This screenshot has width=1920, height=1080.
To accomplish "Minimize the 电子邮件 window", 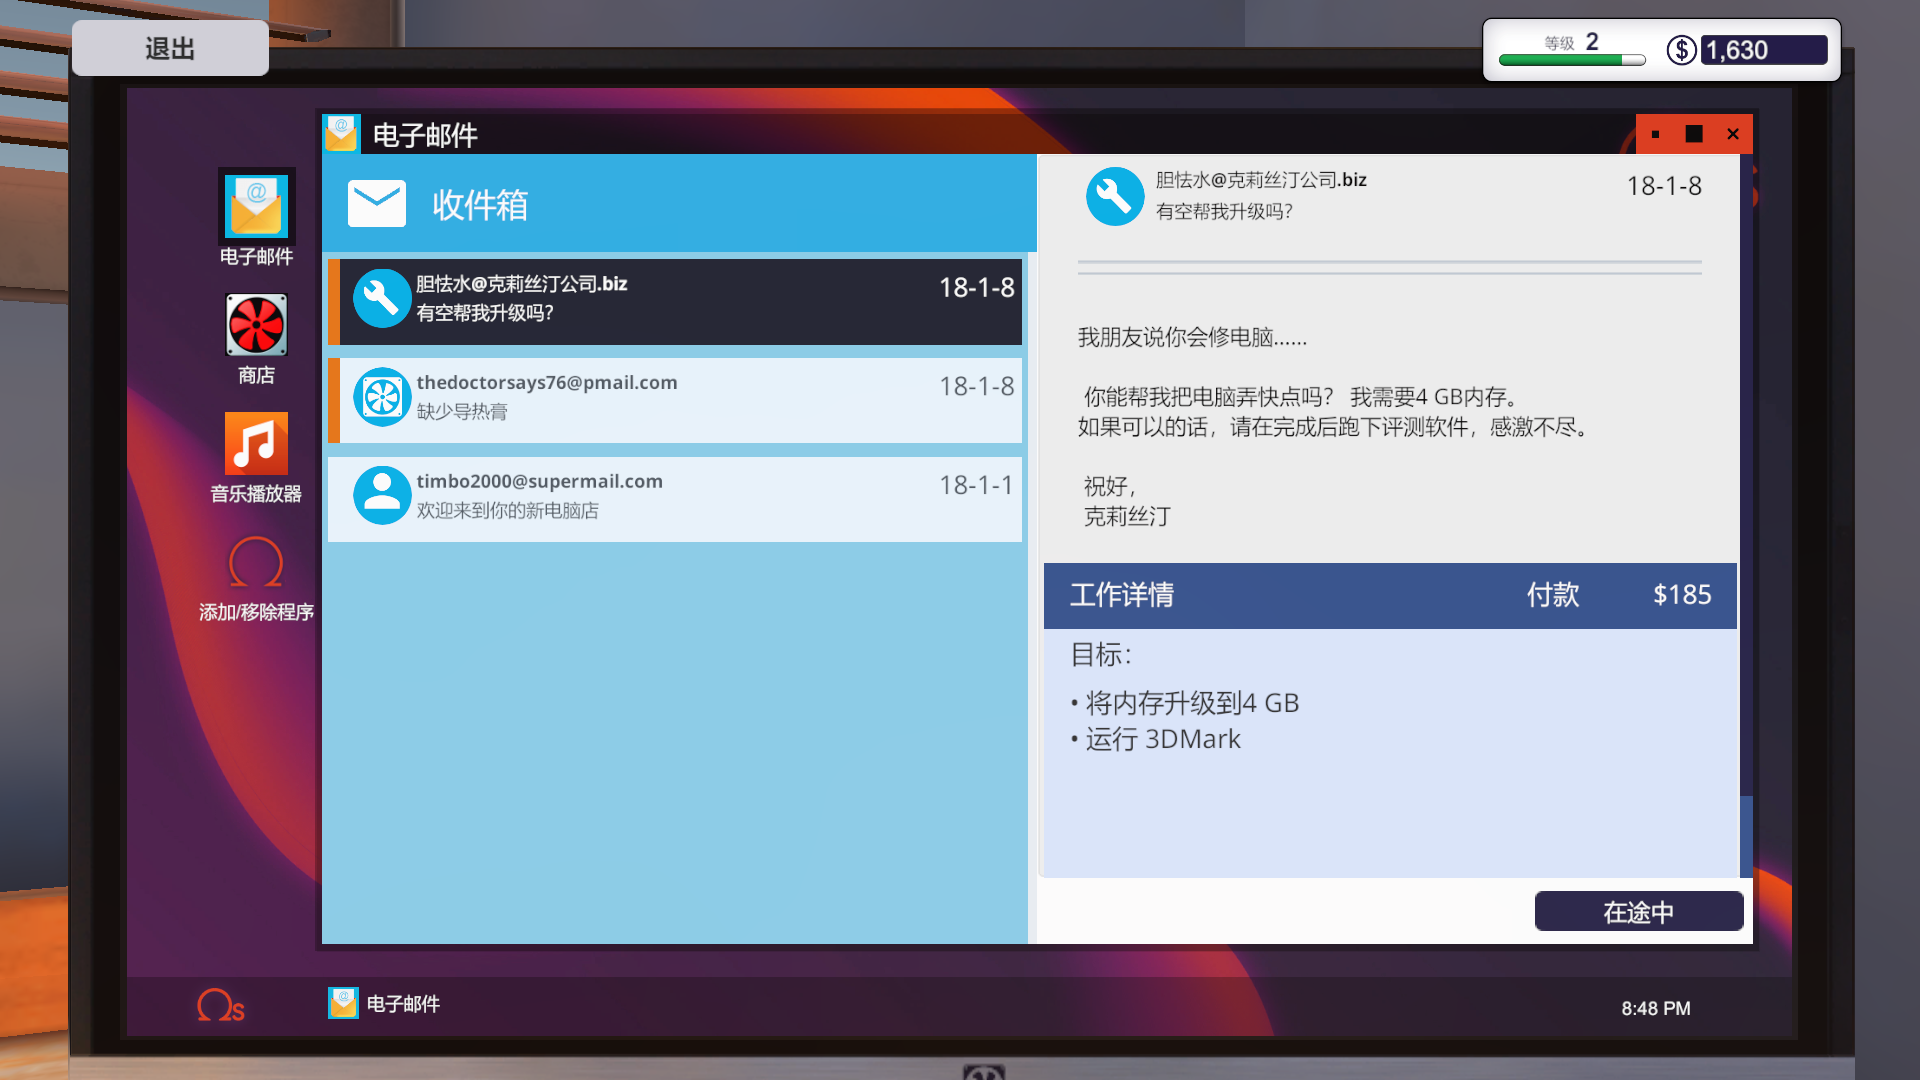I will coord(1656,134).
